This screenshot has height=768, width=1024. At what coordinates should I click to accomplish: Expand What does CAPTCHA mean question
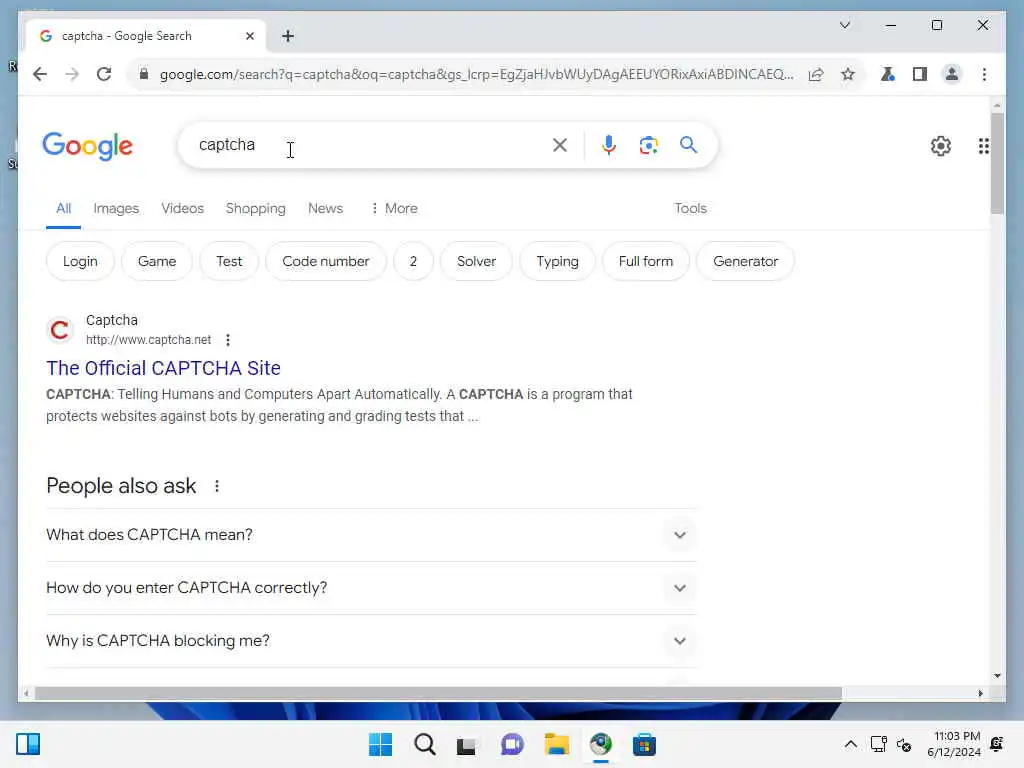(x=371, y=535)
